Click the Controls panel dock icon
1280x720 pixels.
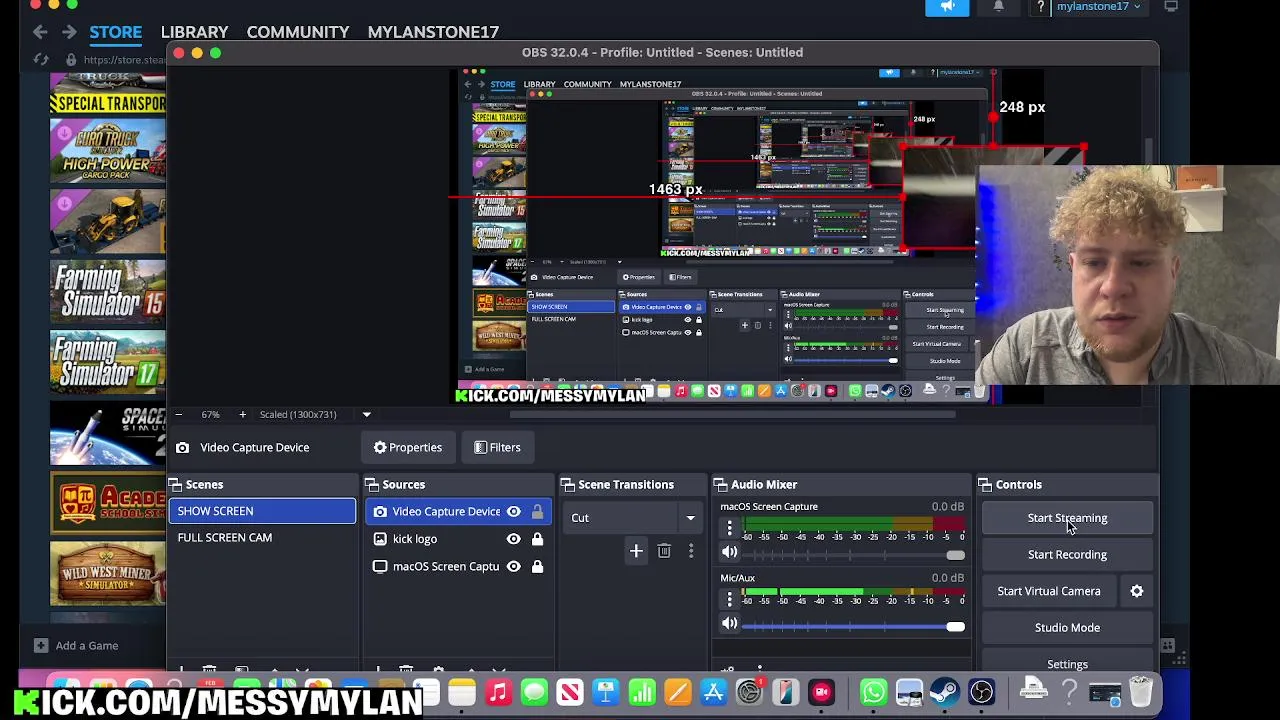[x=985, y=485]
